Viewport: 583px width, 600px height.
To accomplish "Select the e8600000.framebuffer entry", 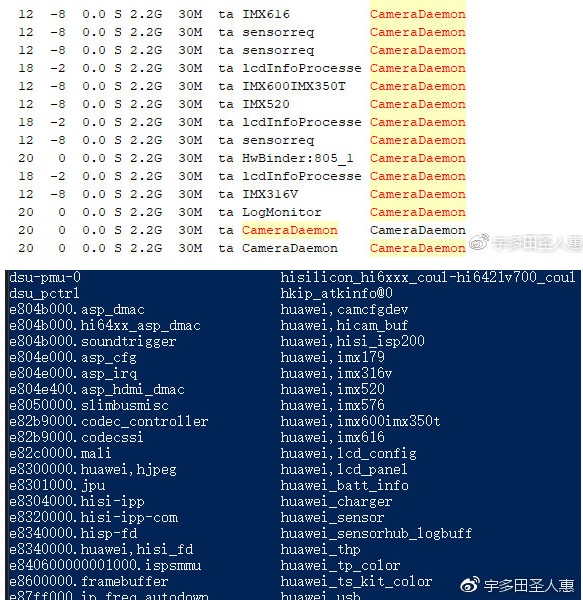I will click(x=89, y=582).
